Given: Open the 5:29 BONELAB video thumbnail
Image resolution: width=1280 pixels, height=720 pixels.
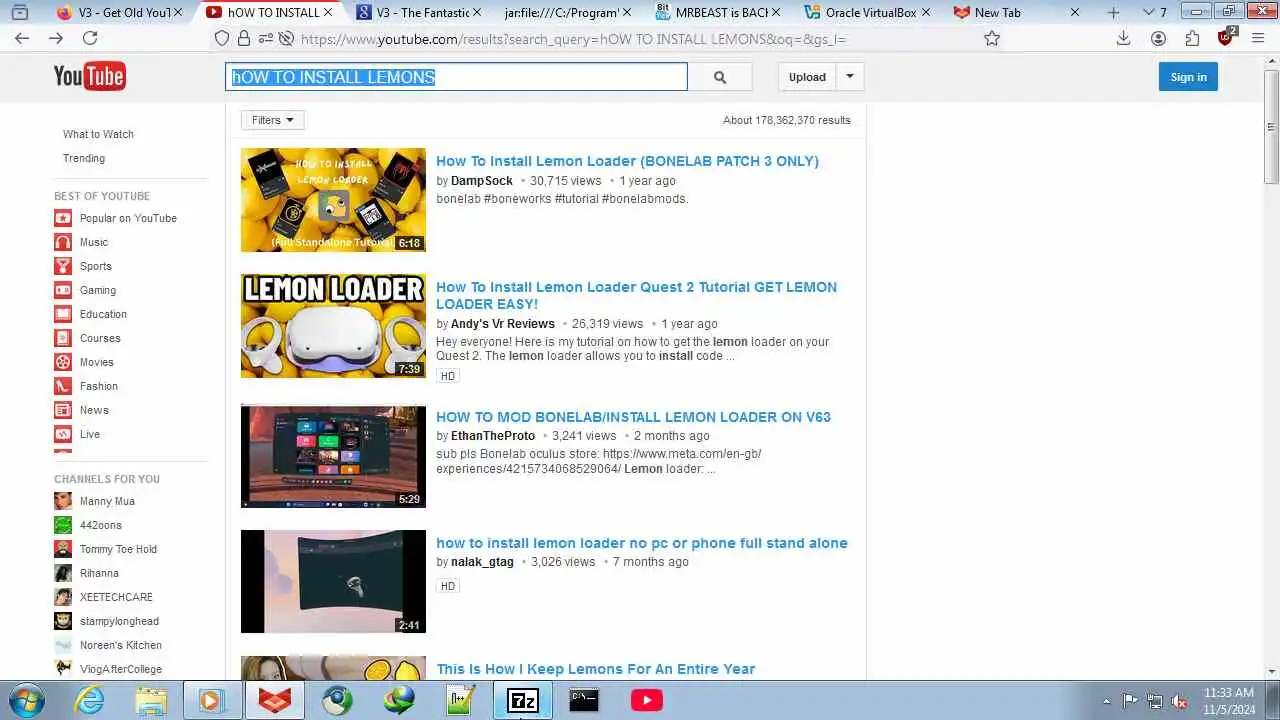Looking at the screenshot, I should pyautogui.click(x=333, y=456).
